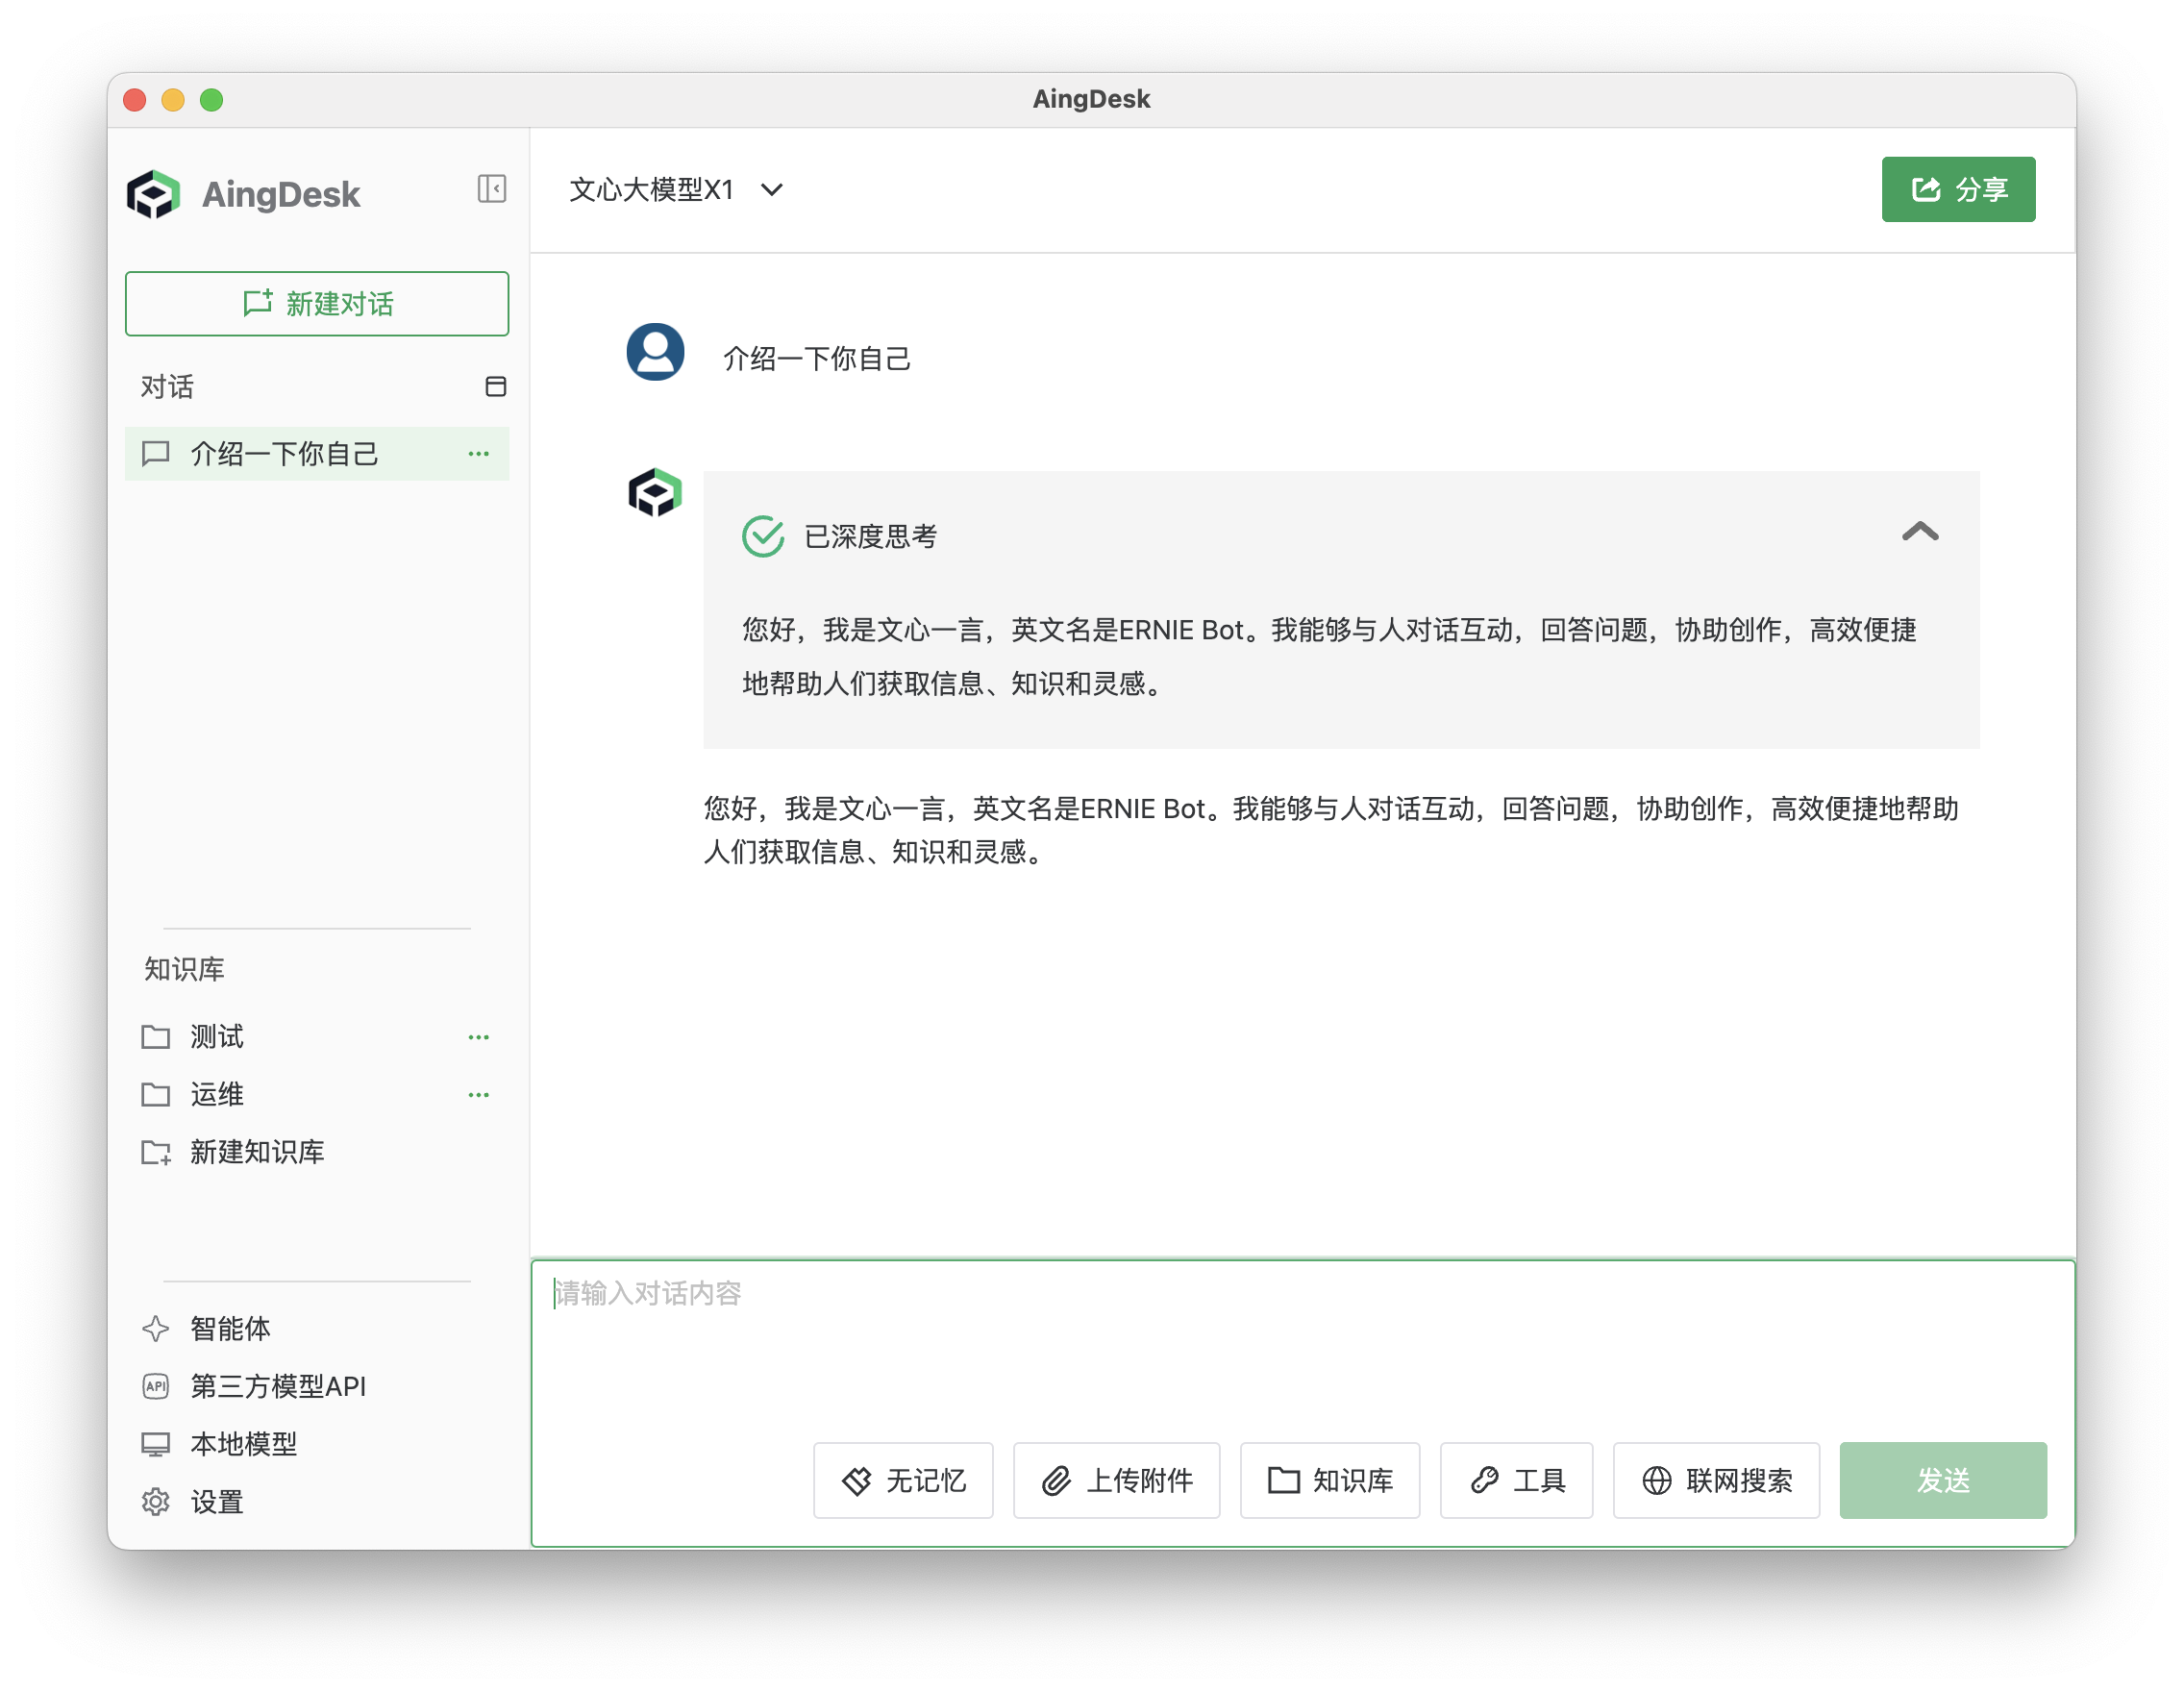
Task: Toggle the 知识库 option in the input bar
Action: click(x=1330, y=1481)
